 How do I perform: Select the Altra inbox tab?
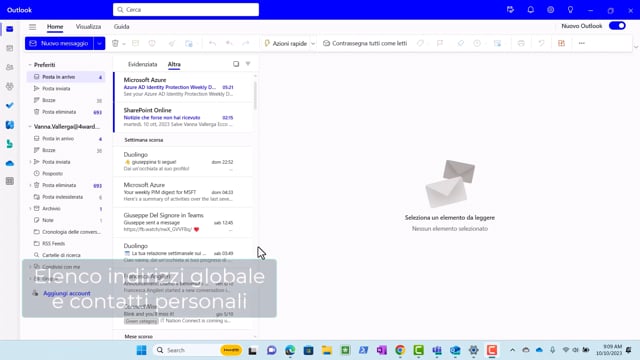click(x=174, y=64)
